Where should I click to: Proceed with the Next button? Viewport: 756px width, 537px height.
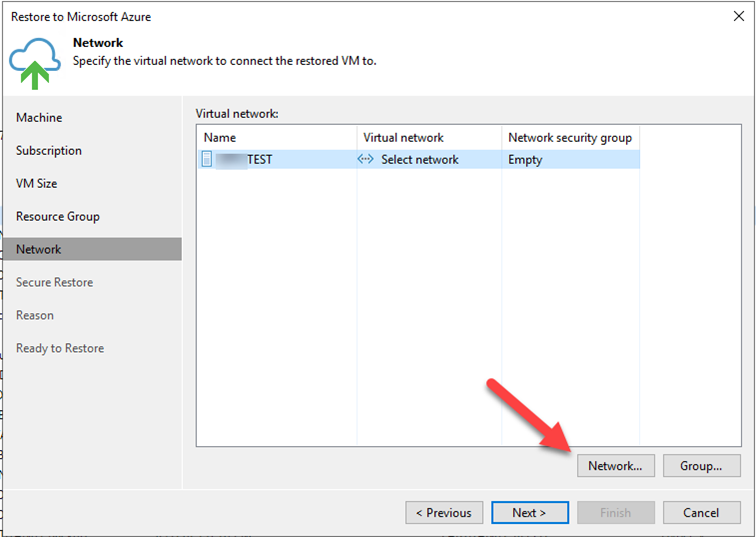[x=530, y=512]
